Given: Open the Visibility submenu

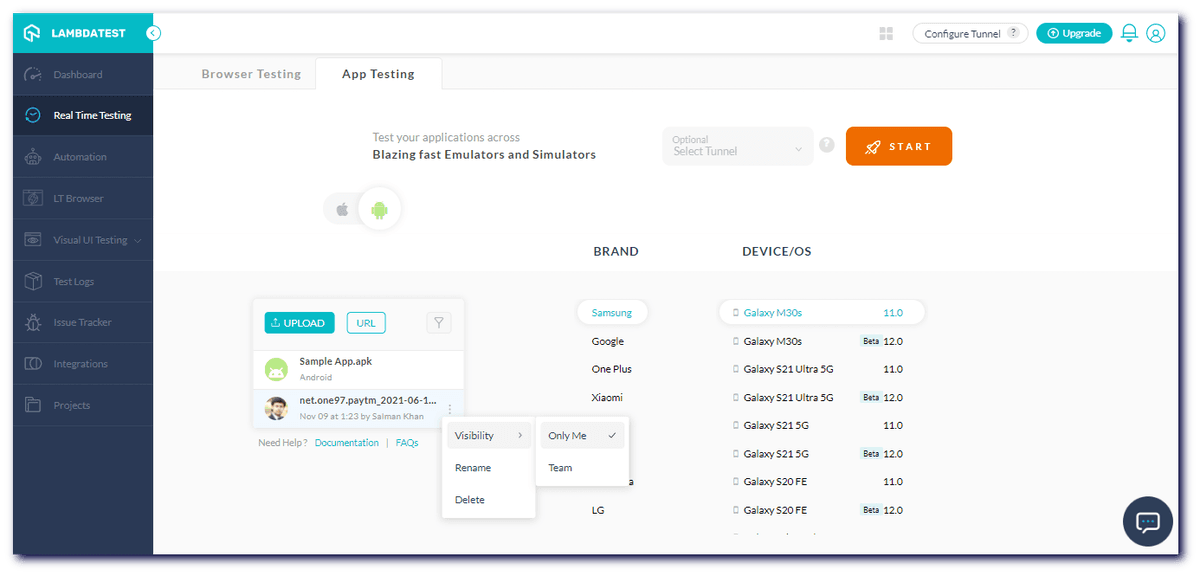Looking at the screenshot, I should (489, 435).
